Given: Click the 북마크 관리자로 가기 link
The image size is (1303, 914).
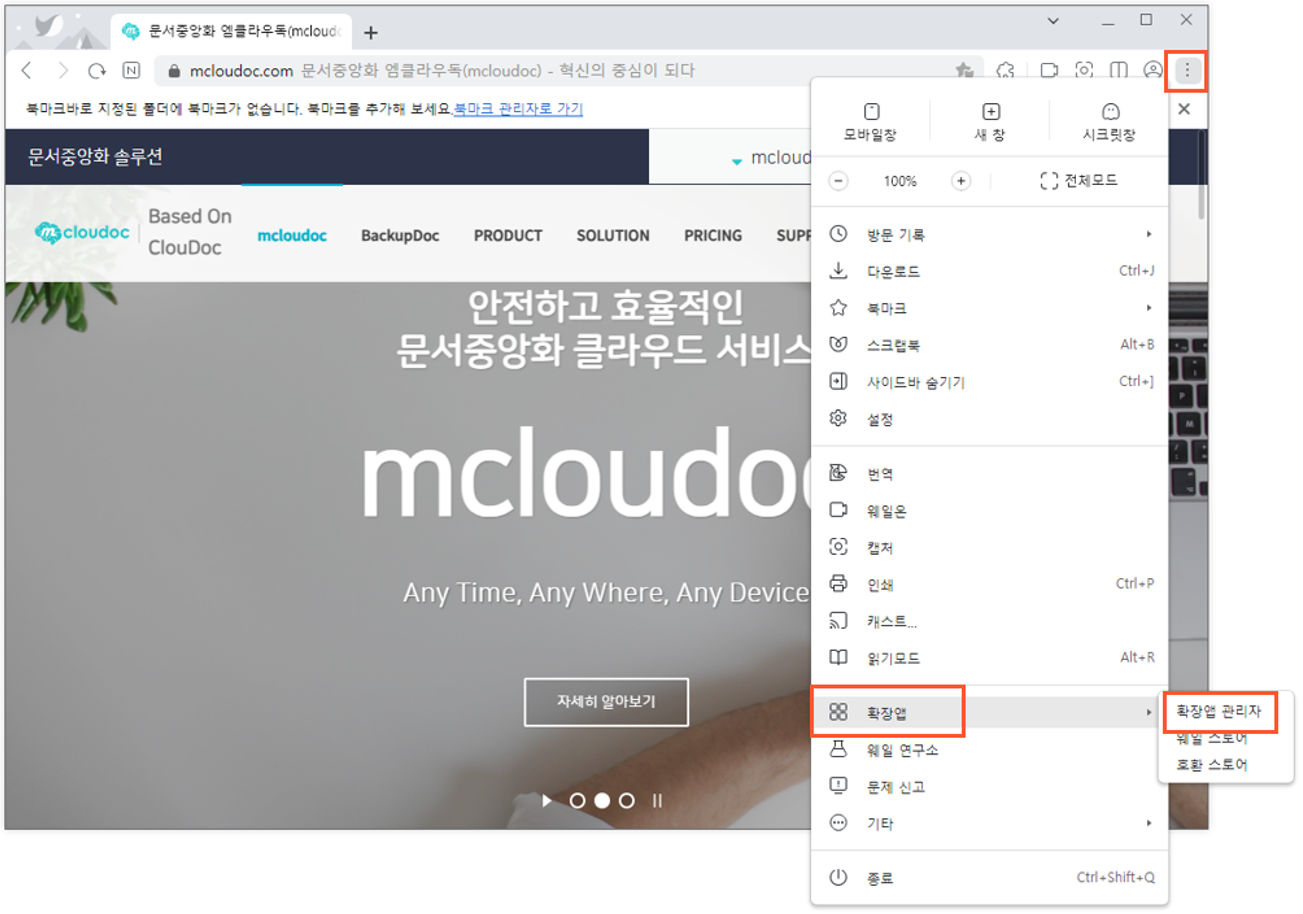Looking at the screenshot, I should tap(518, 109).
